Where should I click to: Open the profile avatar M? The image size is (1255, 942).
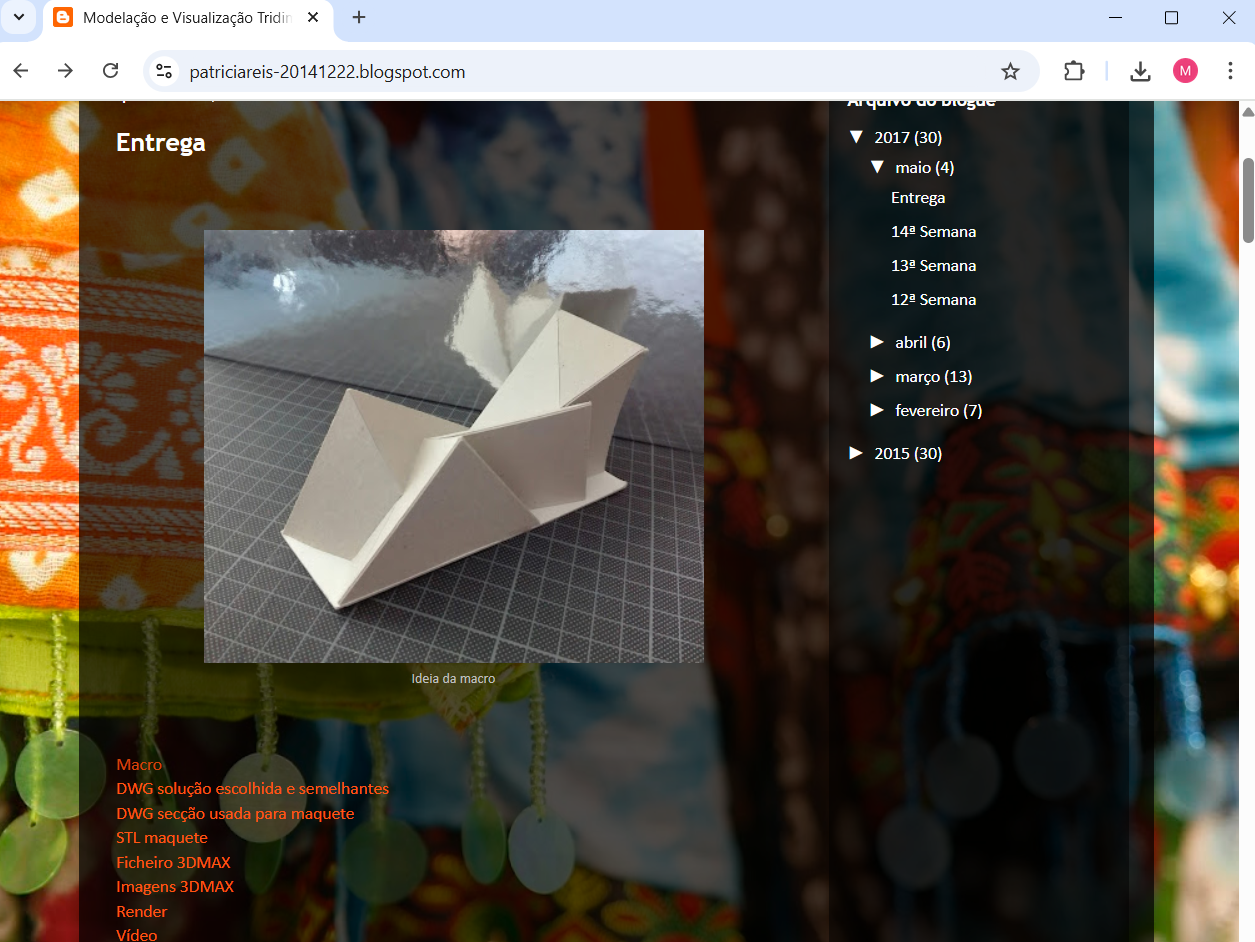(1185, 71)
